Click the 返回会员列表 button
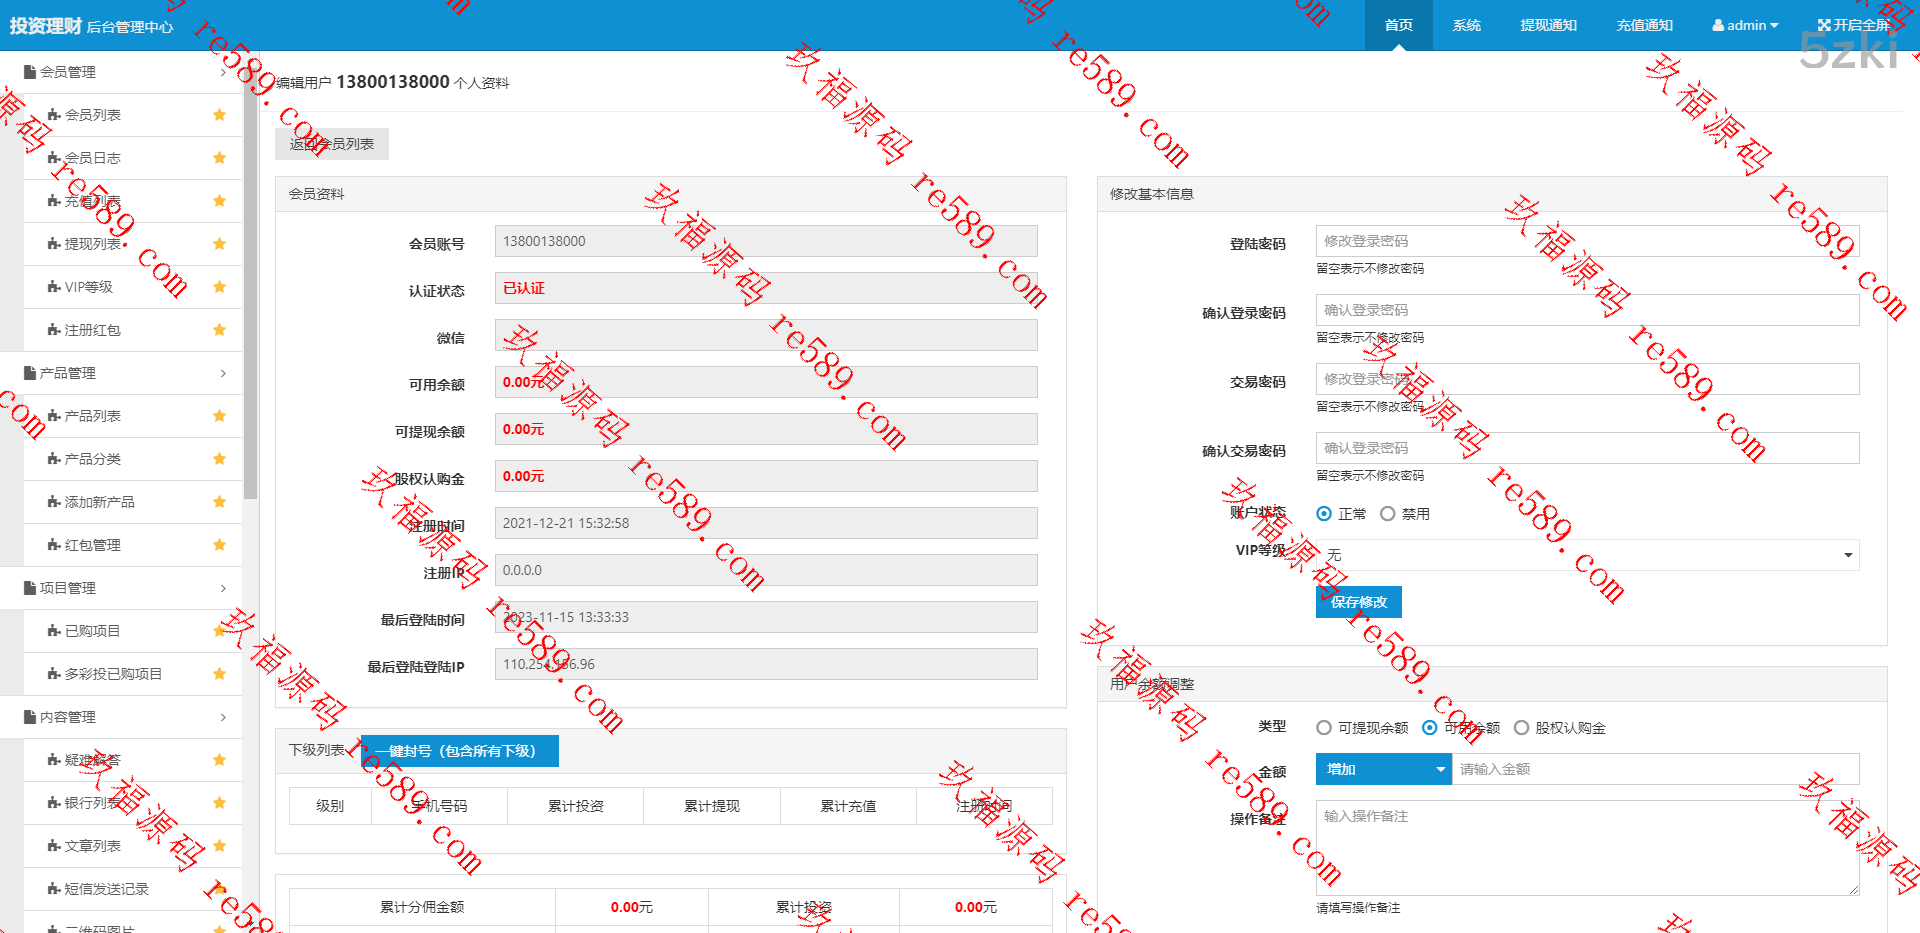 (332, 144)
